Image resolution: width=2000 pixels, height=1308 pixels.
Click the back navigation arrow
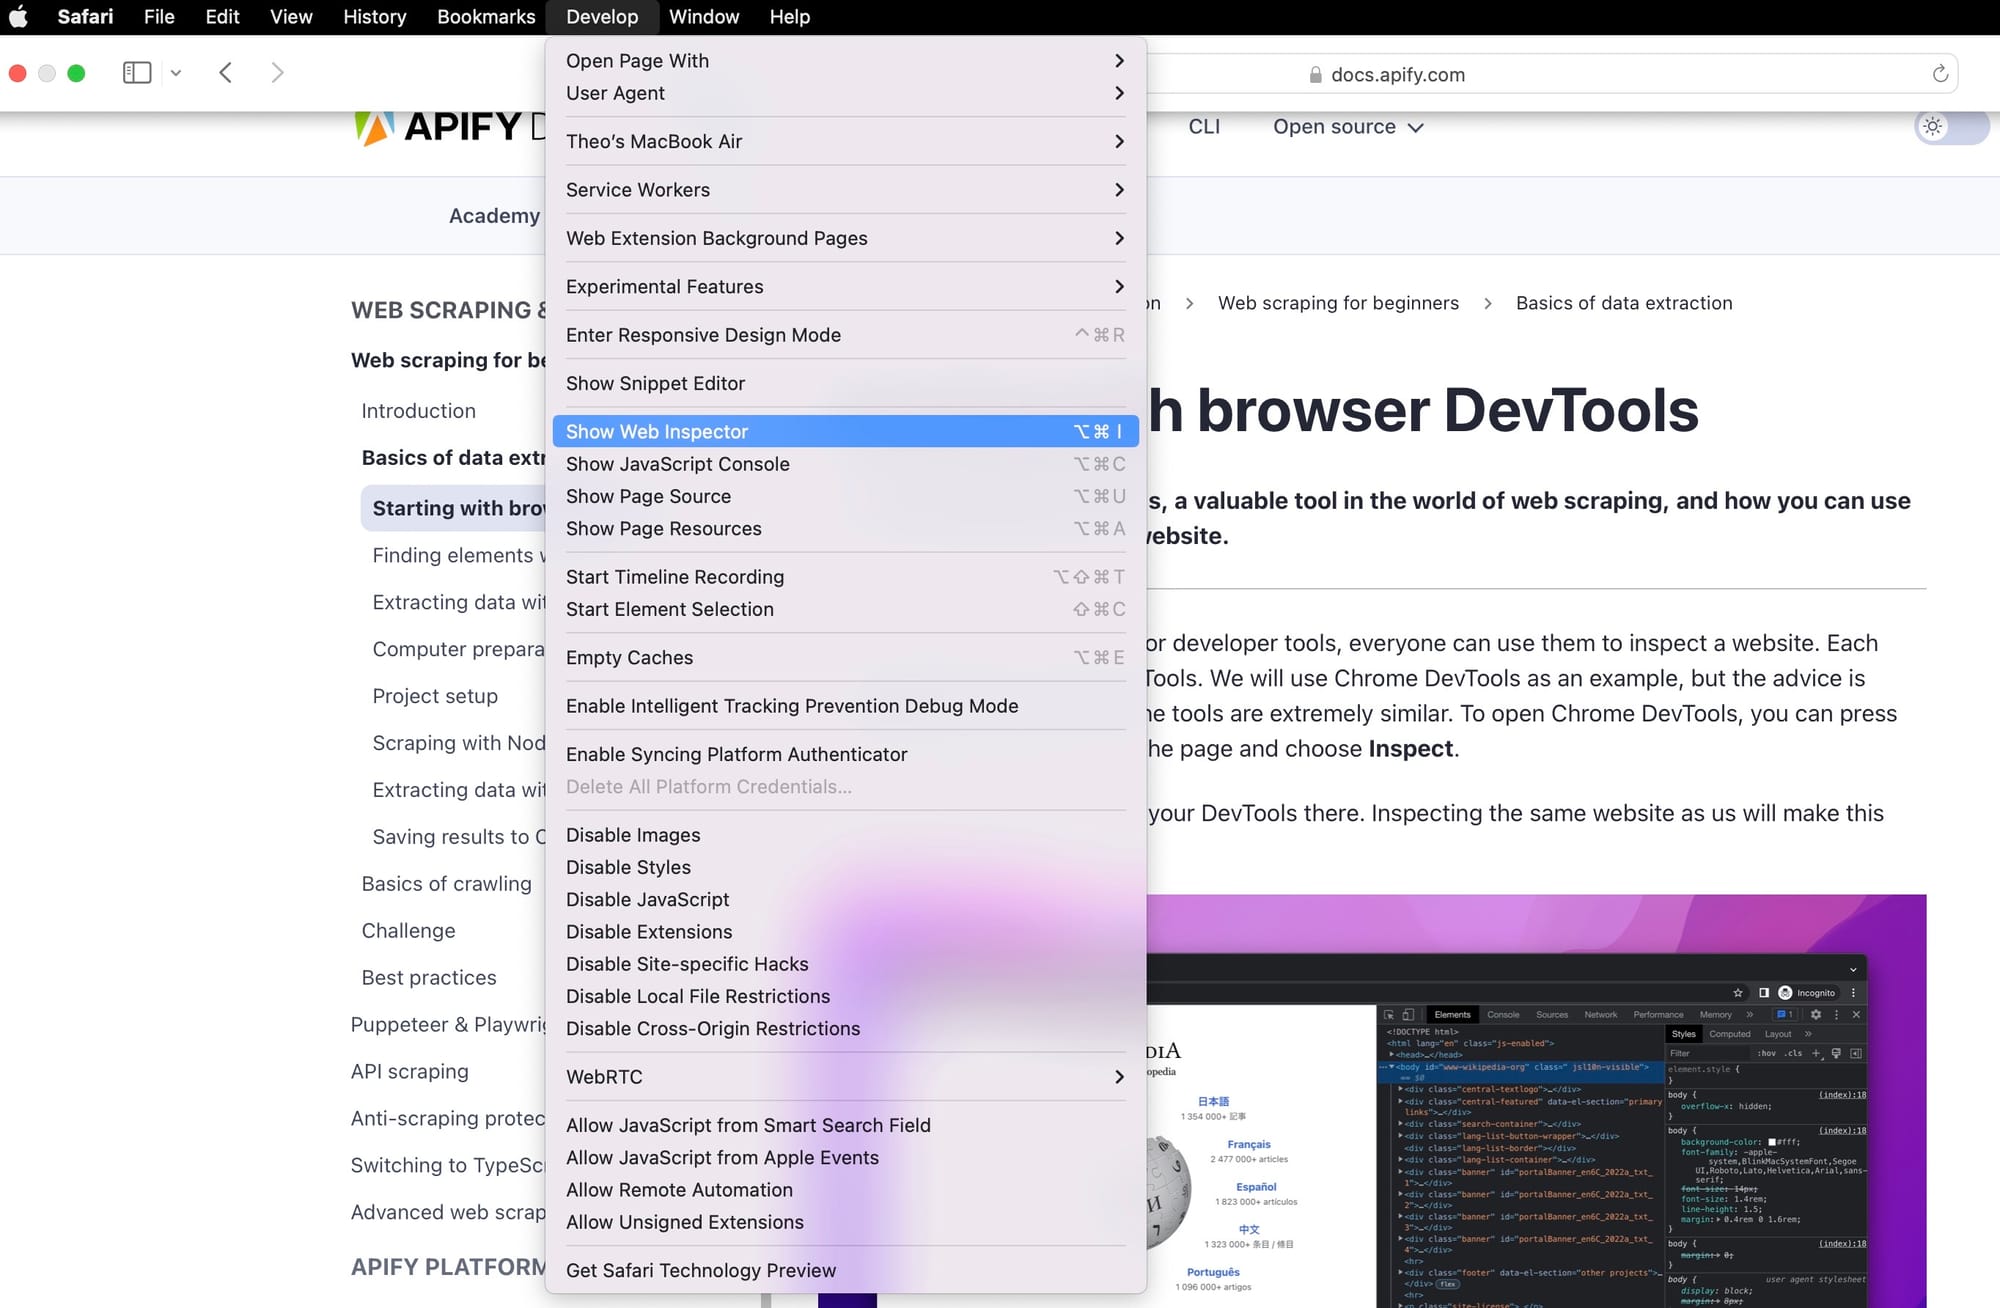click(x=226, y=72)
